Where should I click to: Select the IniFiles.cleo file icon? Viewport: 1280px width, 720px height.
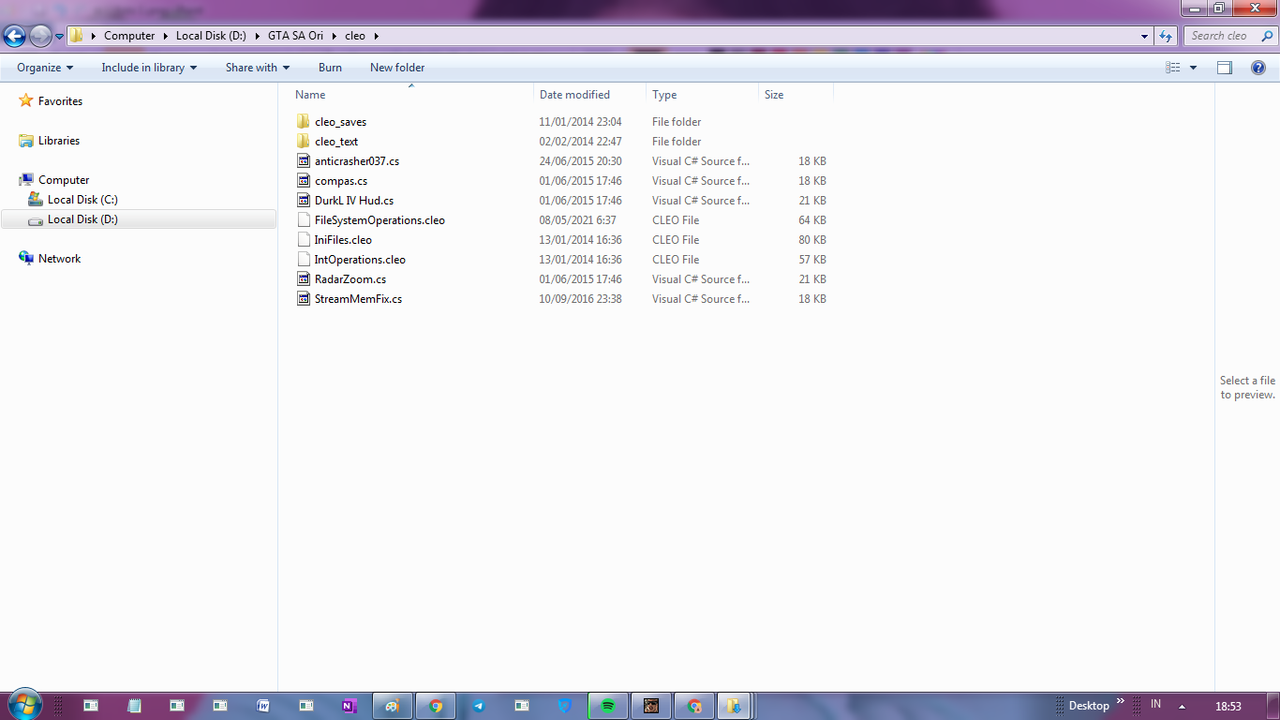click(304, 240)
